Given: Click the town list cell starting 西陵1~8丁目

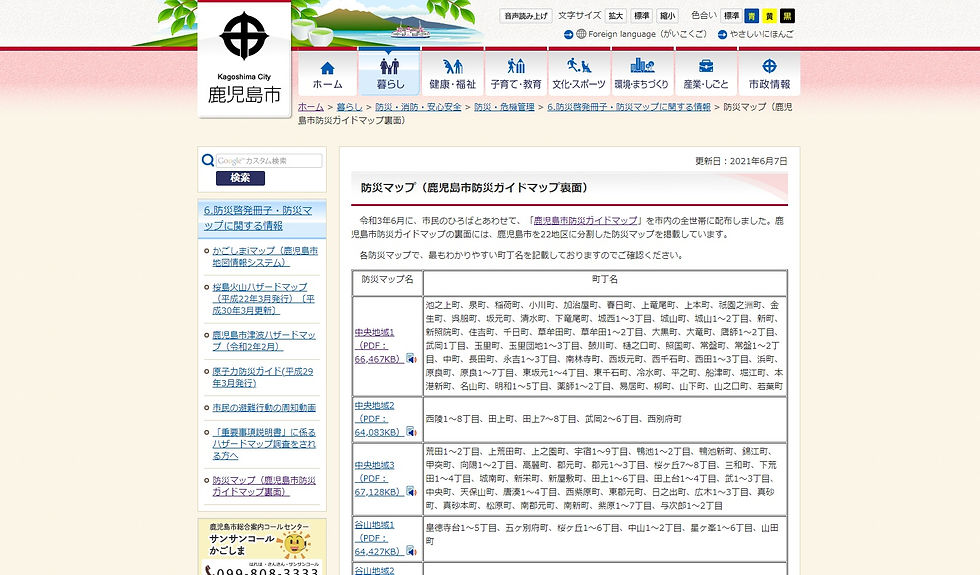Looking at the screenshot, I should tap(605, 419).
